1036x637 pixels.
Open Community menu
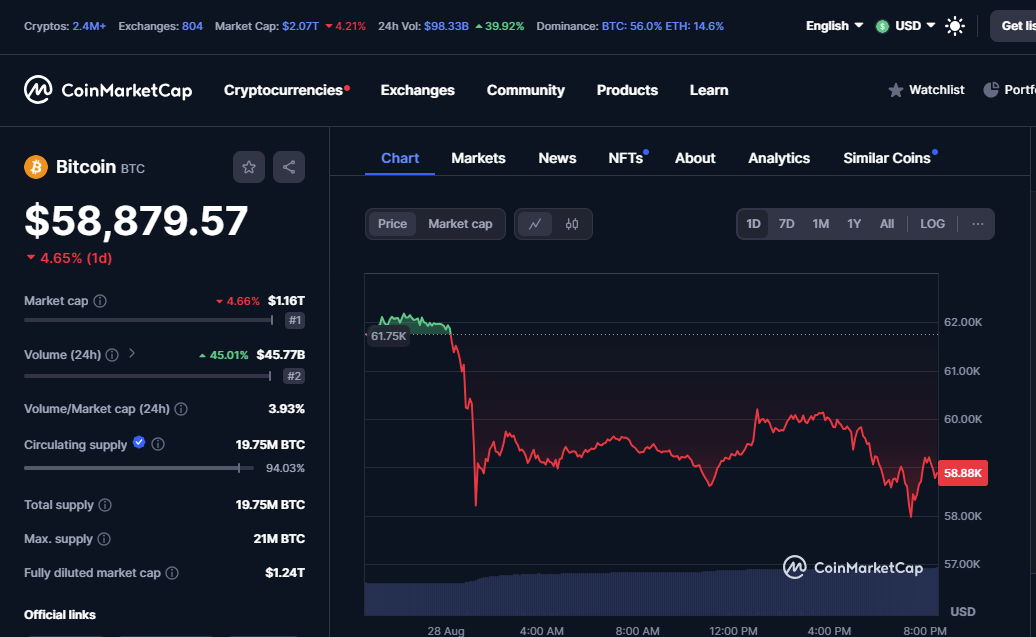[526, 91]
